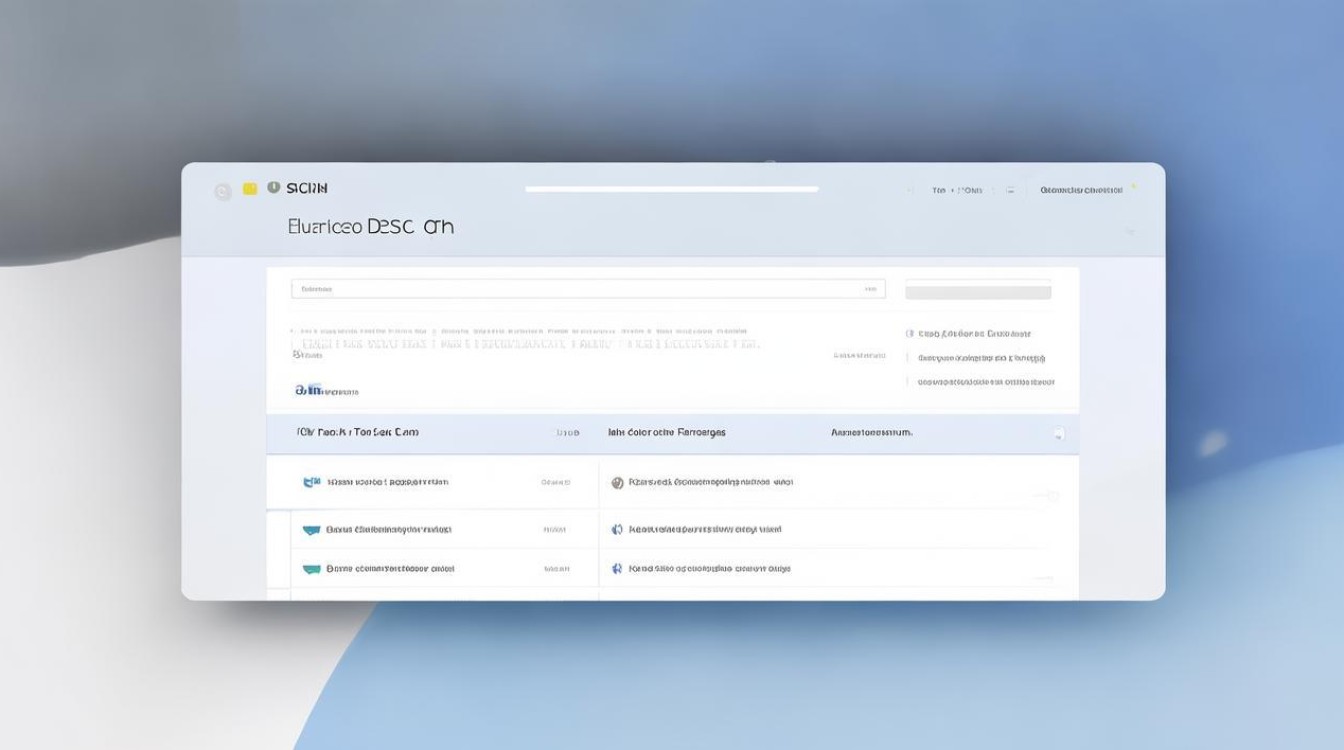Viewport: 1344px width, 750px height.
Task: Click the blue outlined icon in first table row
Action: click(312, 482)
